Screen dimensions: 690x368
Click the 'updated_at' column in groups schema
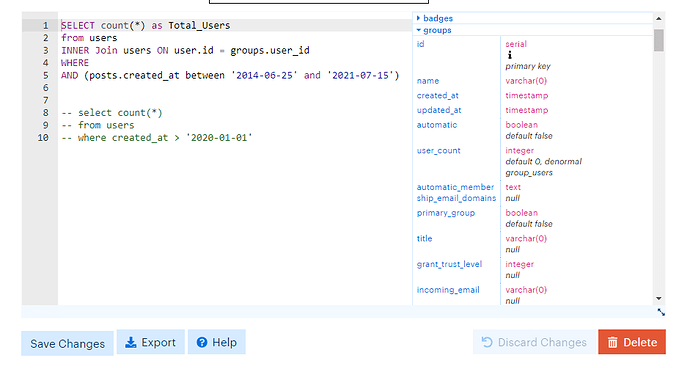tap(439, 110)
